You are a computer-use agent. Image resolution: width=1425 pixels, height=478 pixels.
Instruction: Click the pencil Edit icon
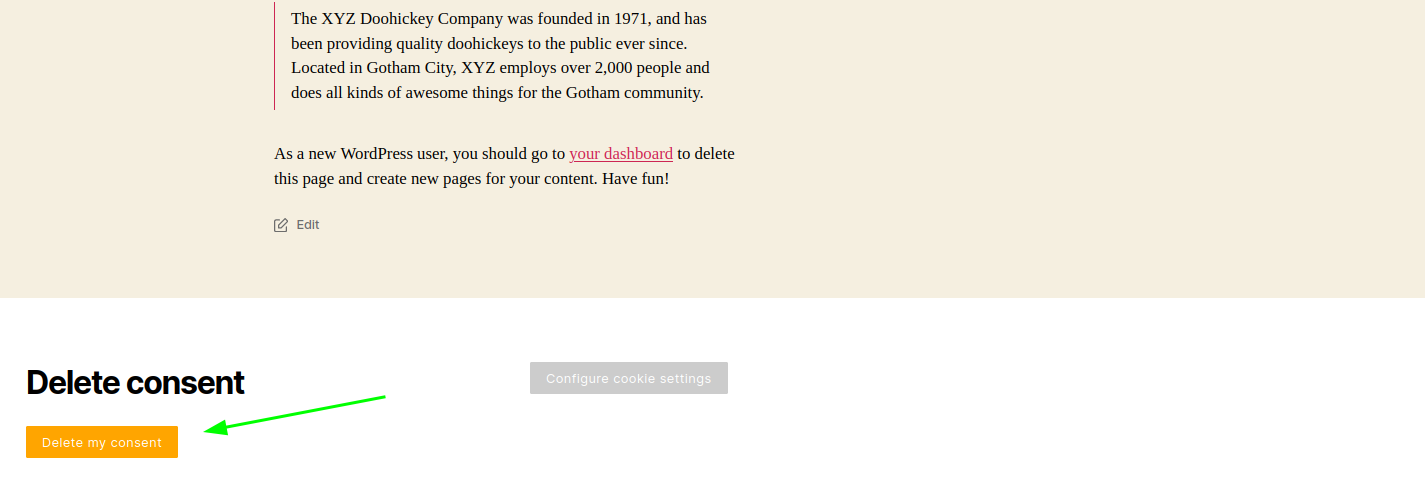[x=281, y=225]
